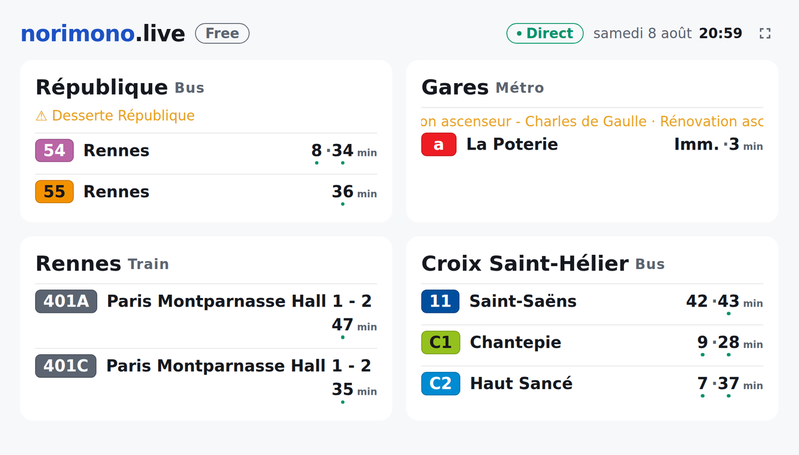799x455 pixels.
Task: Select the République Bus stop heading
Action: click(120, 87)
